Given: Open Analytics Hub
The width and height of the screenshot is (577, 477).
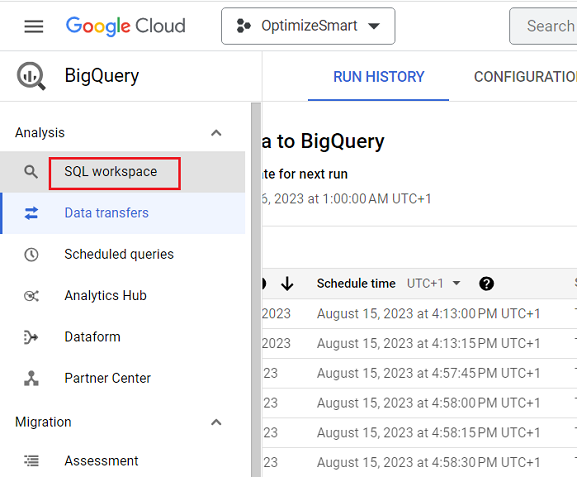Looking at the screenshot, I should (123, 296).
